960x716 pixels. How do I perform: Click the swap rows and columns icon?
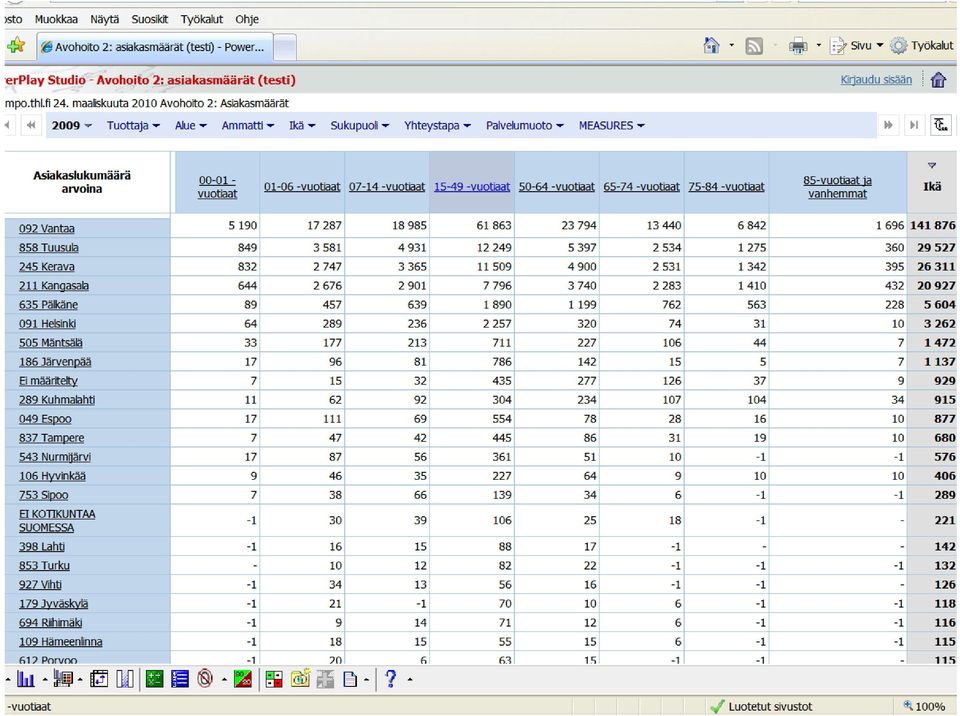pyautogui.click(x=99, y=679)
